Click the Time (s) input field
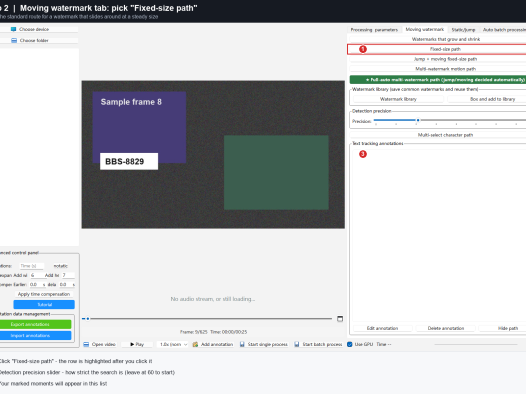This screenshot has height=394, width=526. [x=31, y=266]
